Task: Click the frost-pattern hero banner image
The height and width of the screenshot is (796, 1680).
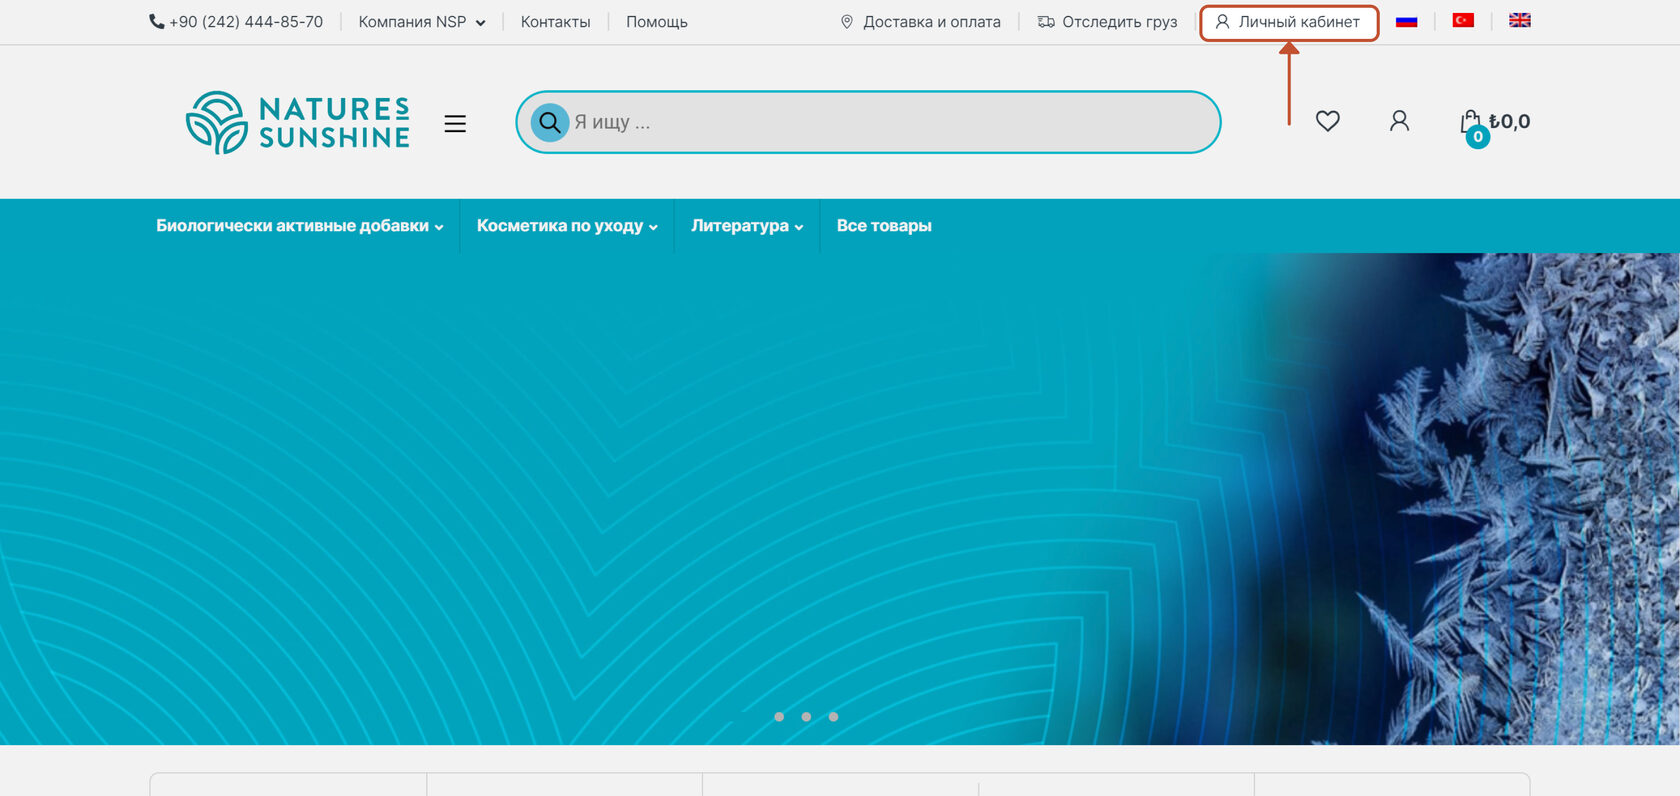Action: (840, 498)
